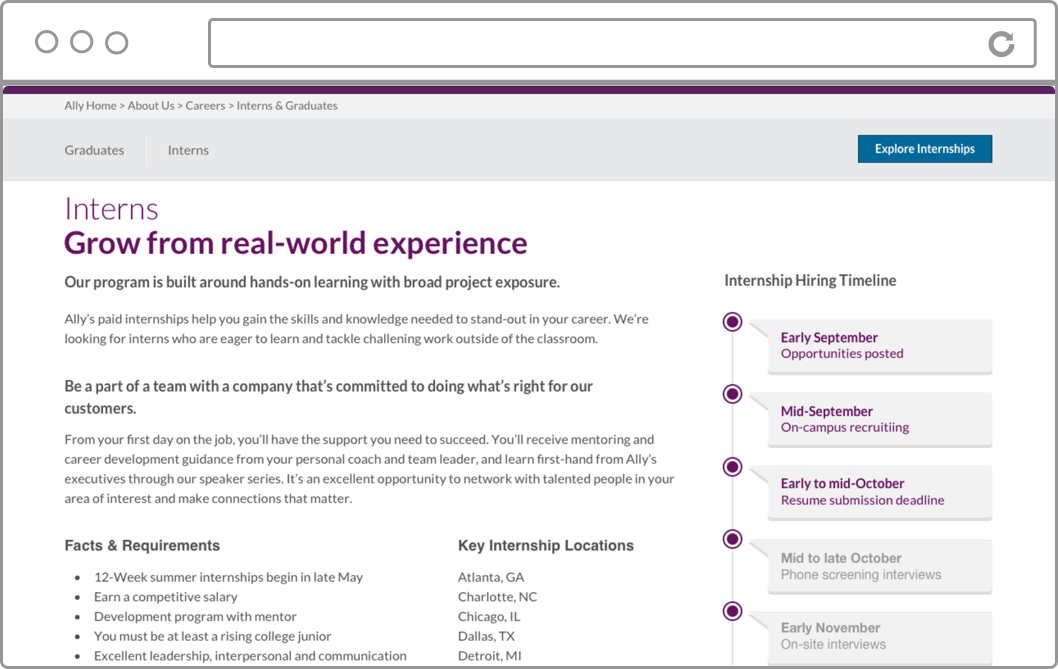Switch to the Graduates tab

pos(94,150)
